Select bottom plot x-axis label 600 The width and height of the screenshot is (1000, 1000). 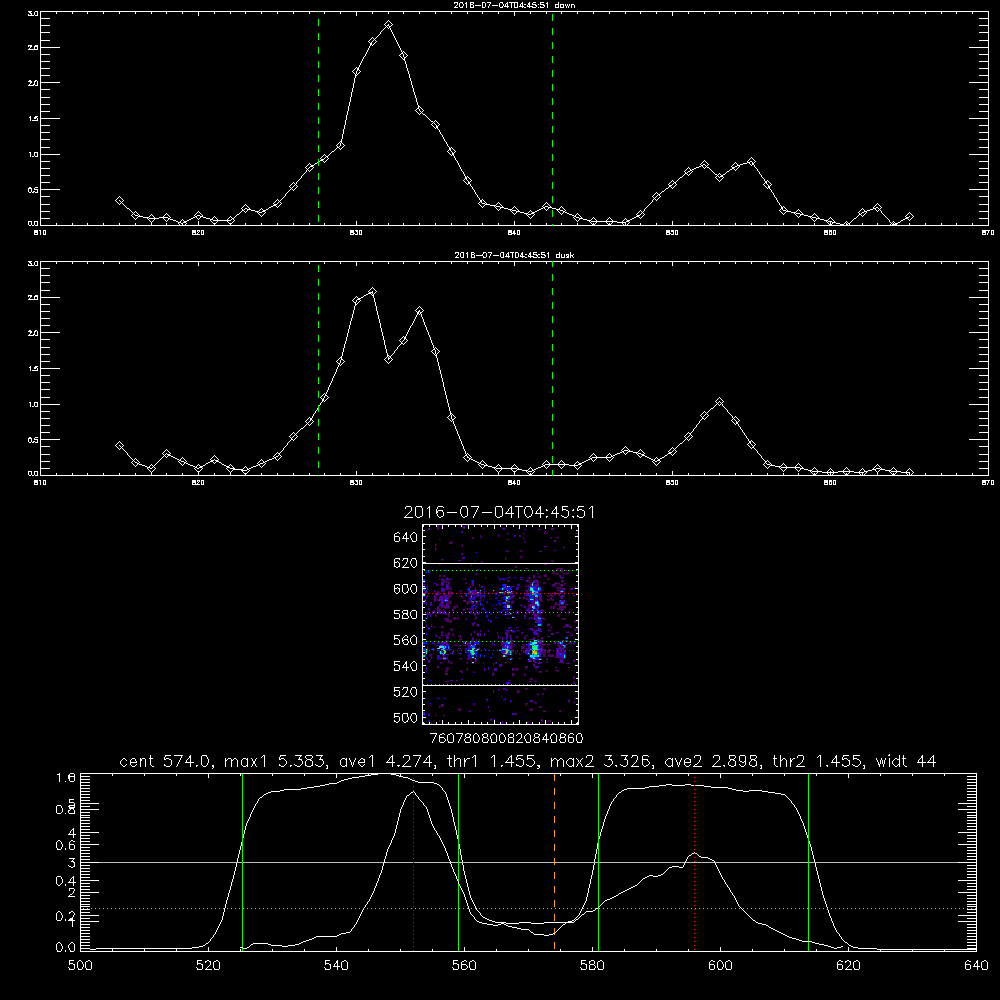point(720,966)
